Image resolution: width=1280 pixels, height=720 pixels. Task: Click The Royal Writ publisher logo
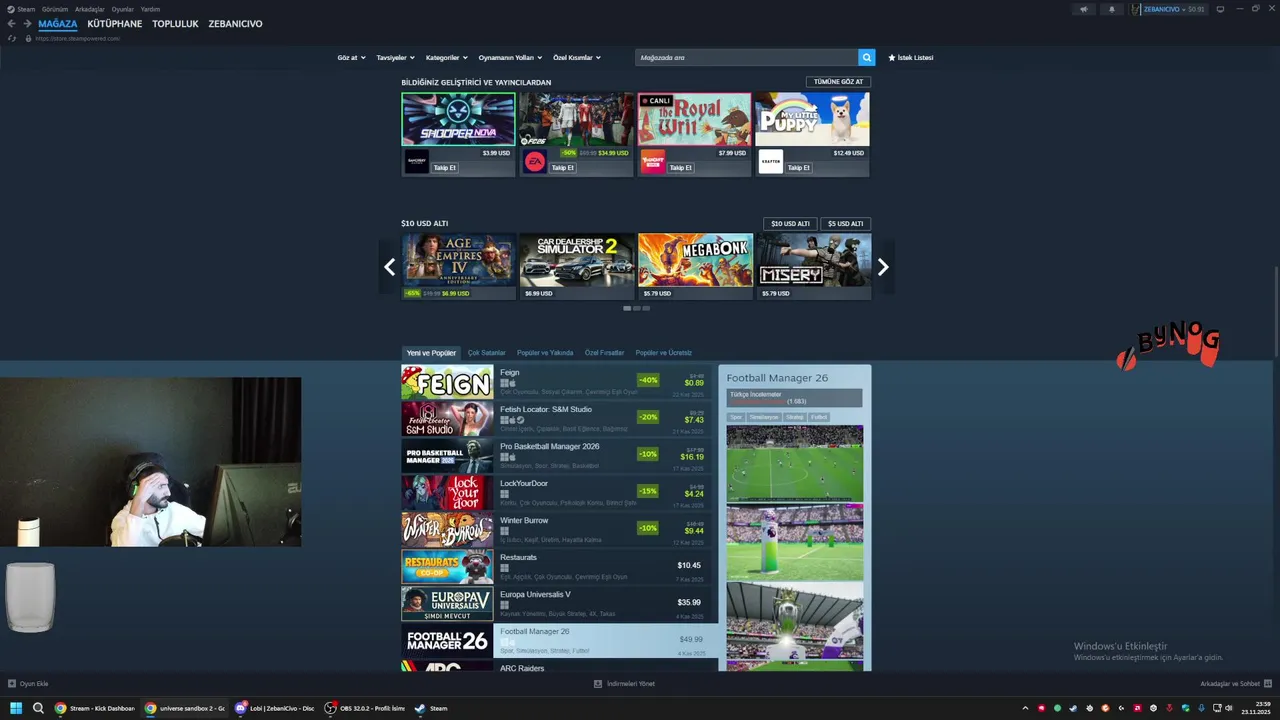(653, 162)
